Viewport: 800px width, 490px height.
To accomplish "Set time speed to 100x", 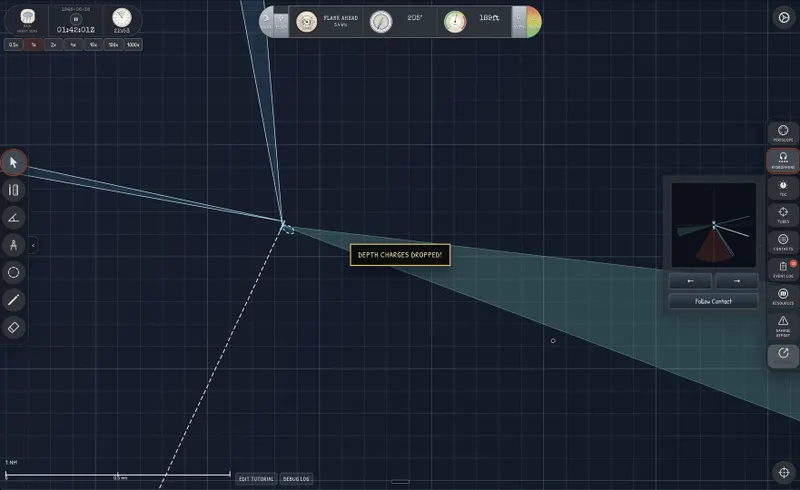I will coord(113,45).
